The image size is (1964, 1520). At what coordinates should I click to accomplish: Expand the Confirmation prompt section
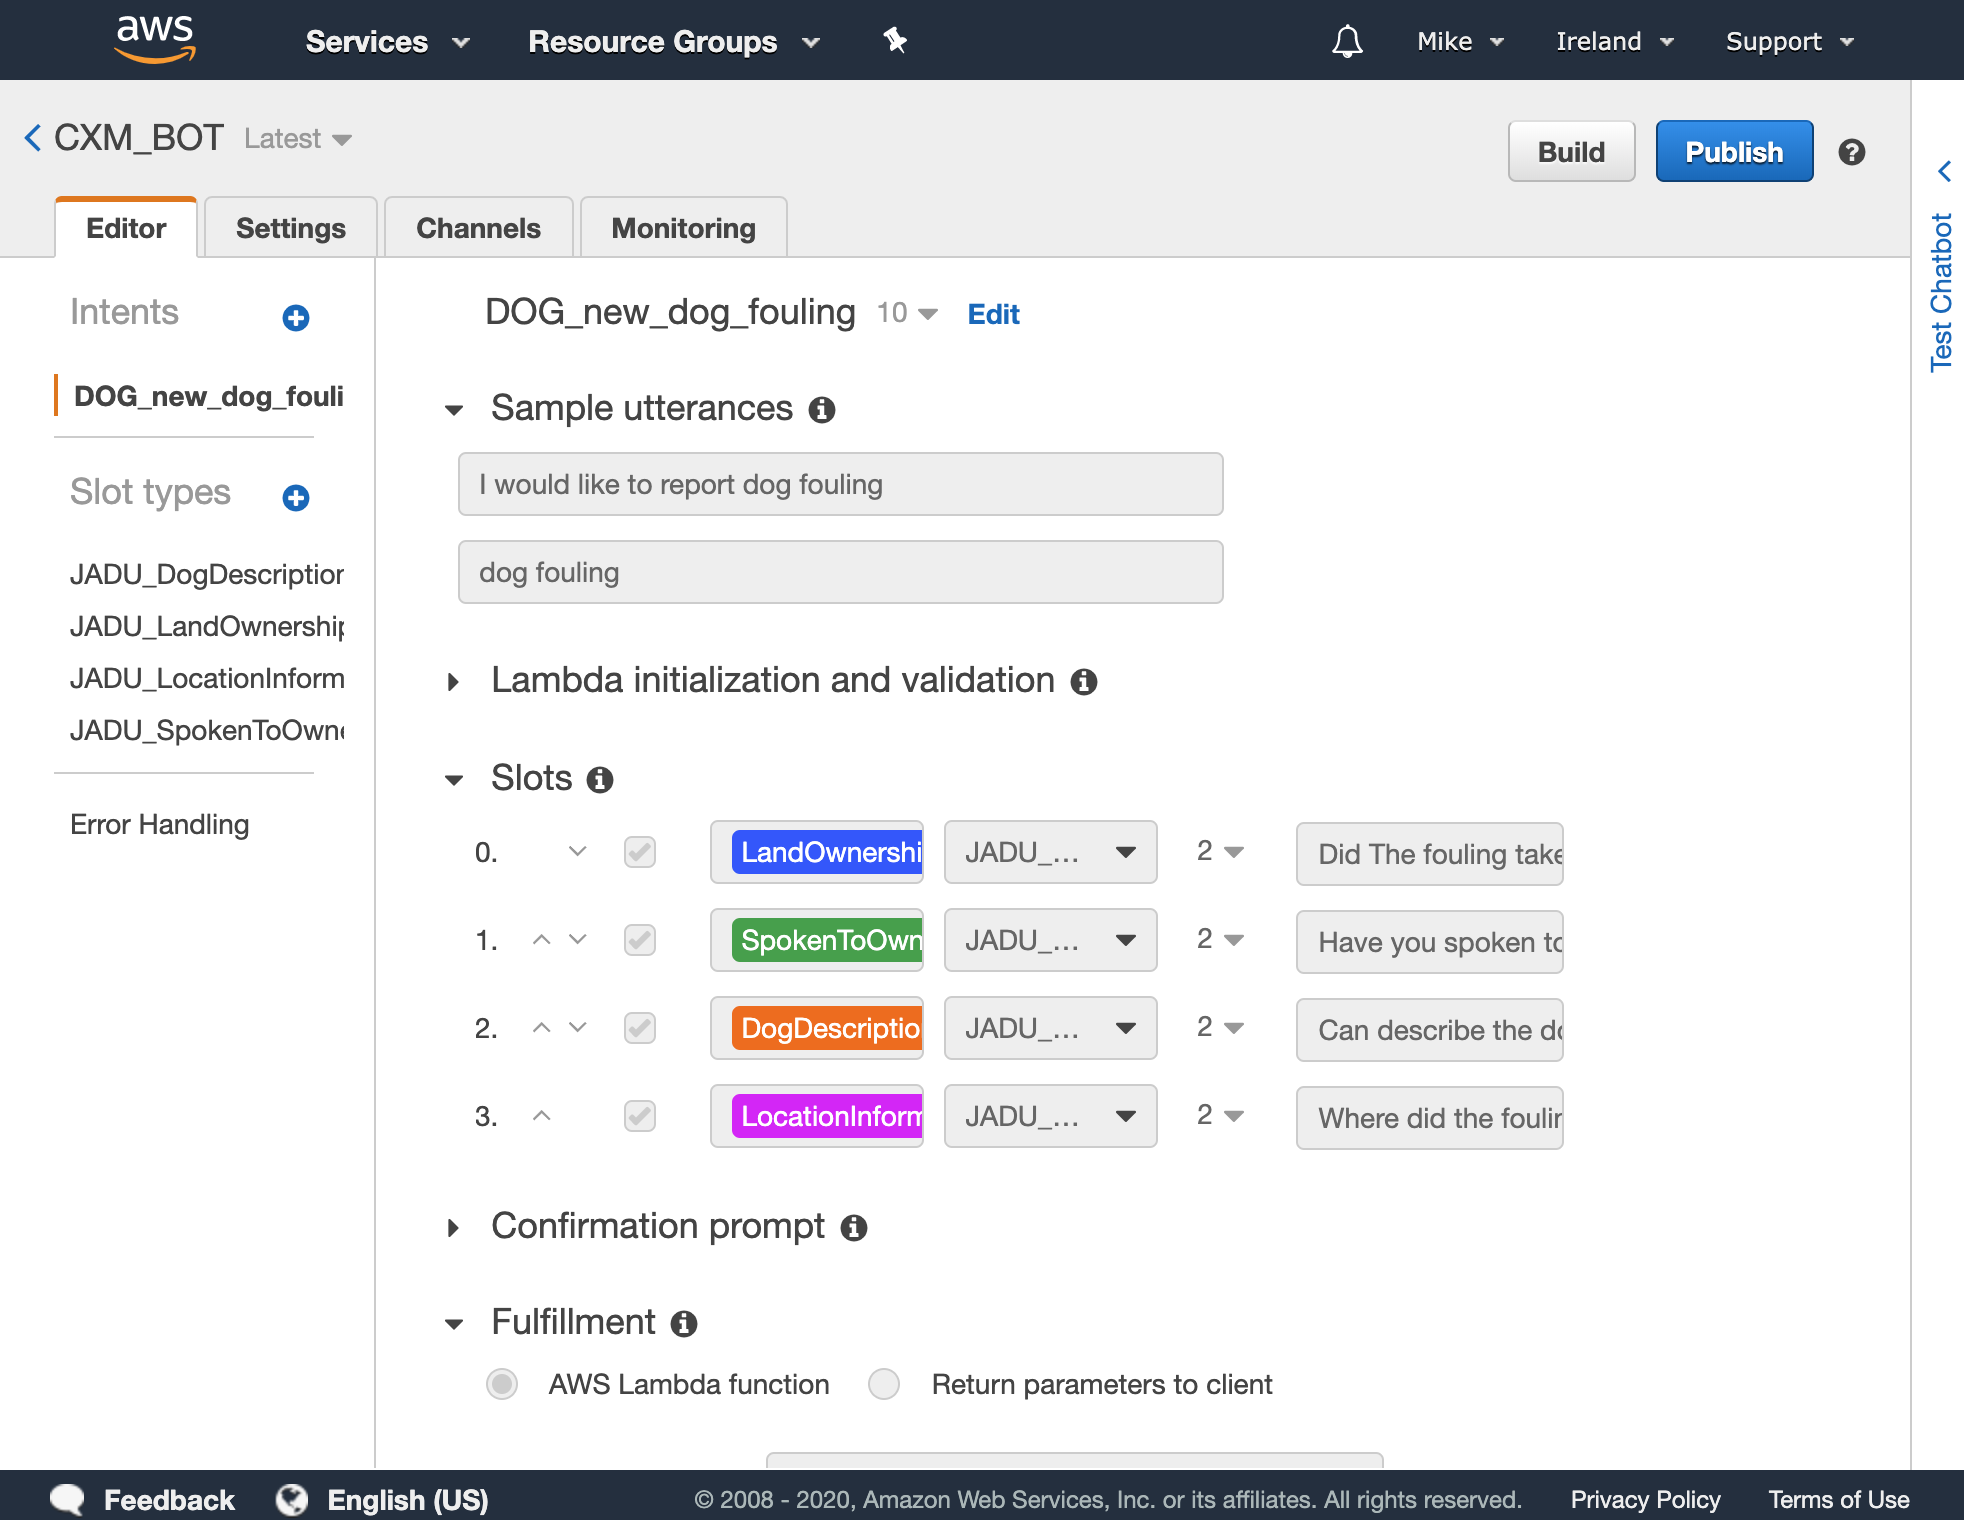tap(454, 1228)
